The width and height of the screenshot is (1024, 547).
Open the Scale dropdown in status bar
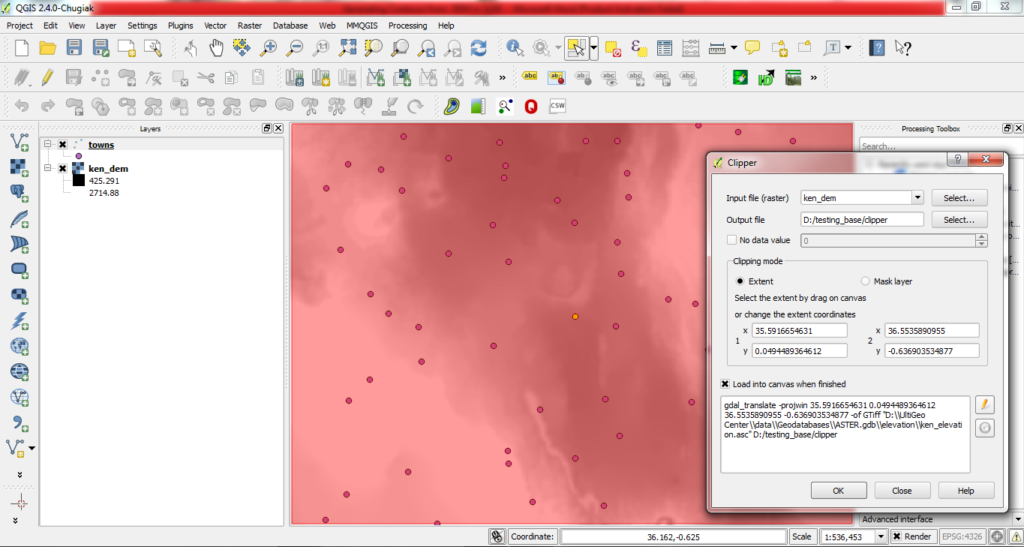click(x=880, y=537)
